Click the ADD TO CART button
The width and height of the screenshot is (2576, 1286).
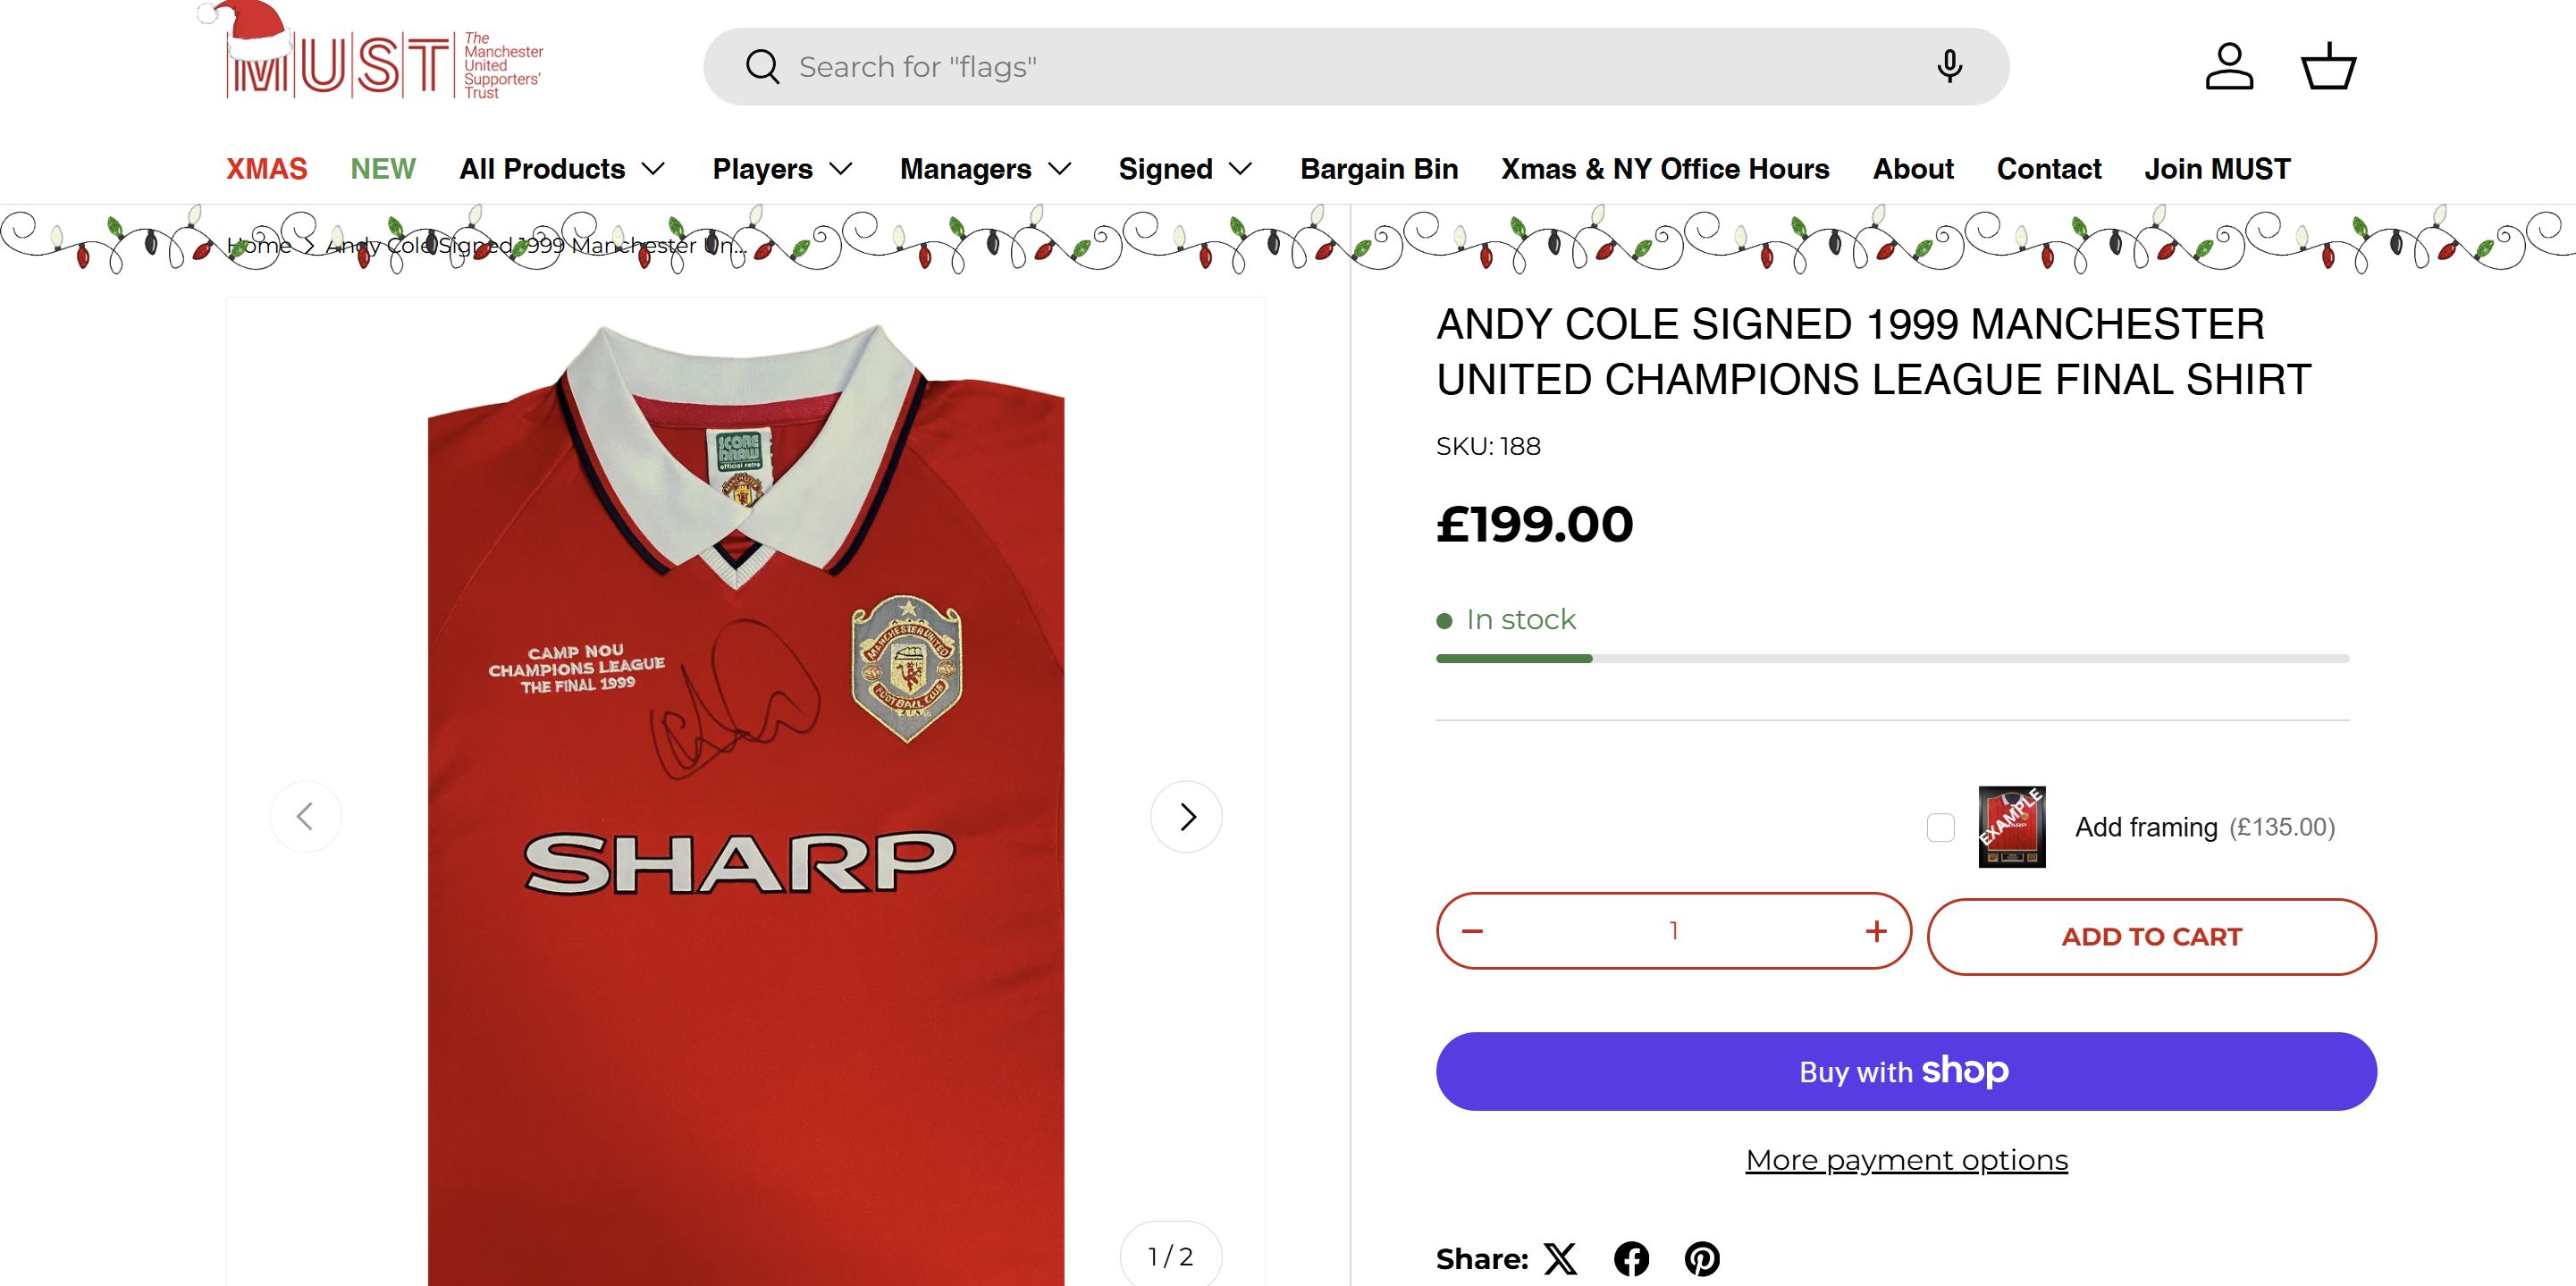2151,937
